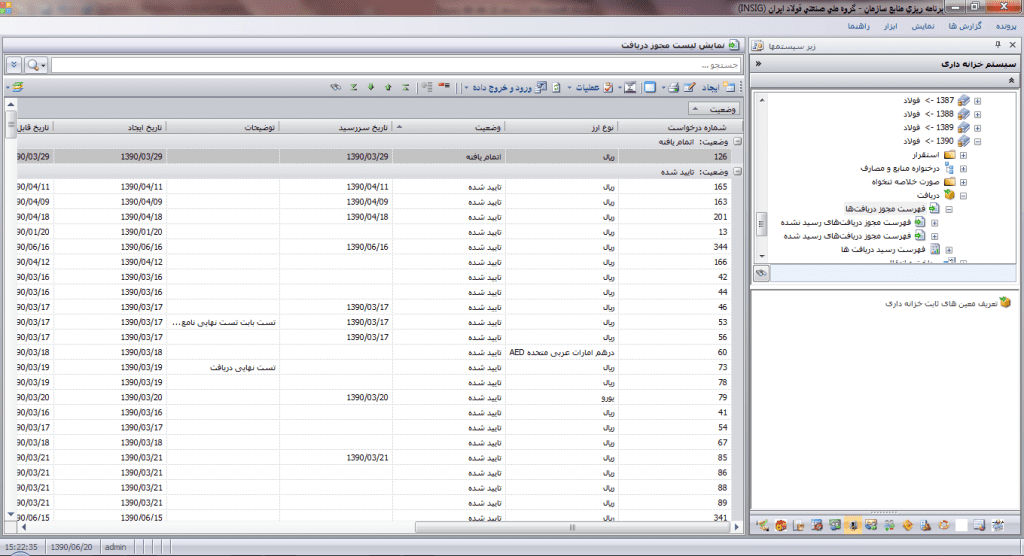The height and width of the screenshot is (556, 1024).
Task: Collapse the وضعیت: تایید شده group
Action: [x=737, y=171]
